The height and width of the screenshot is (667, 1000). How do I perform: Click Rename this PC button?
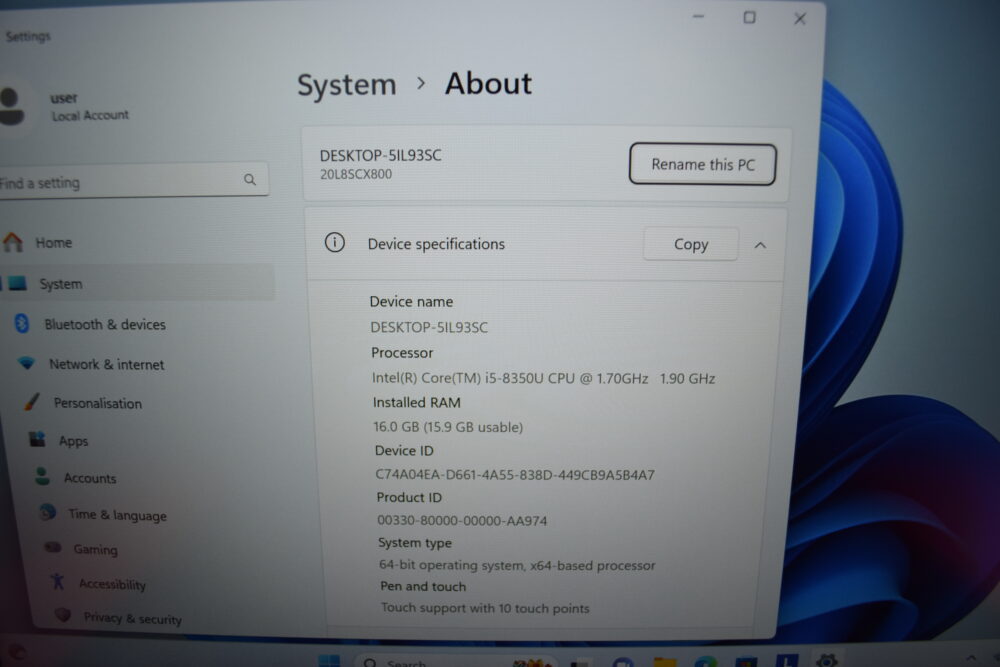tap(702, 165)
